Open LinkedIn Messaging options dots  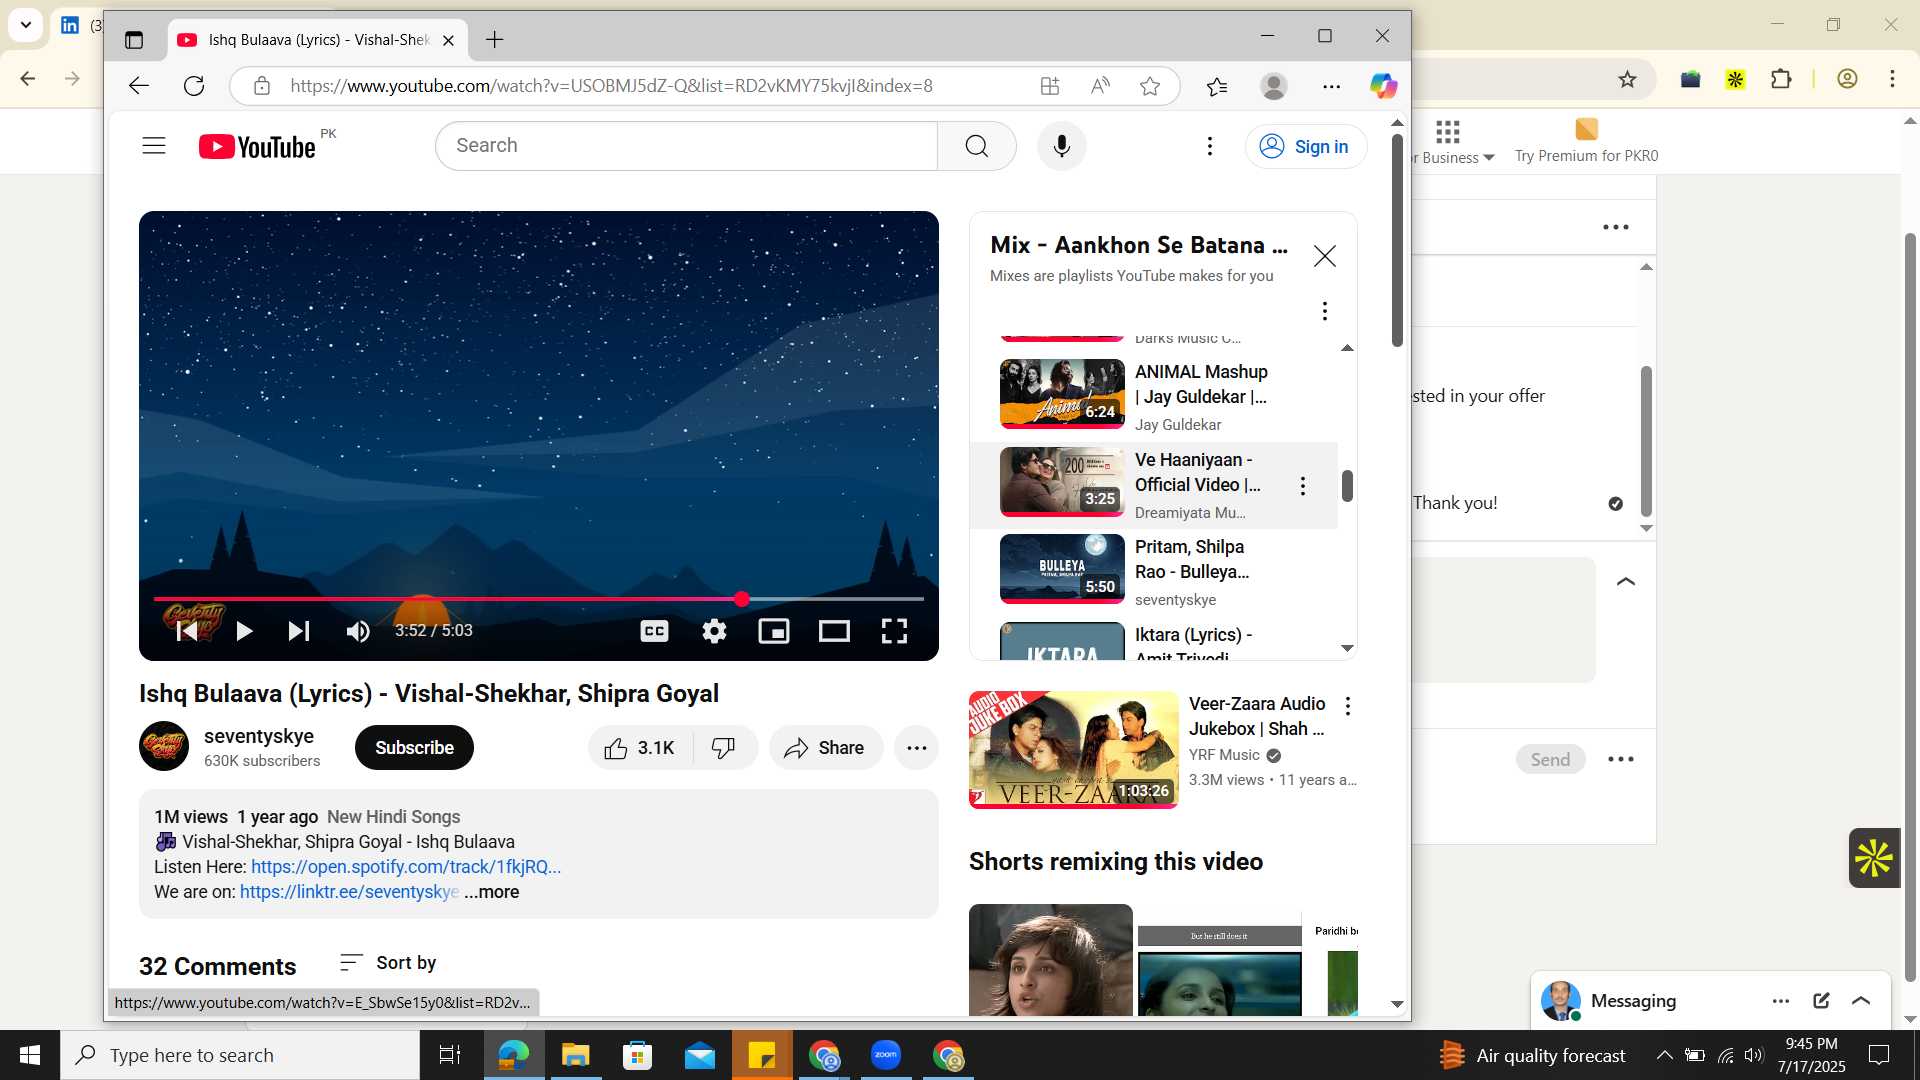pos(1781,1001)
